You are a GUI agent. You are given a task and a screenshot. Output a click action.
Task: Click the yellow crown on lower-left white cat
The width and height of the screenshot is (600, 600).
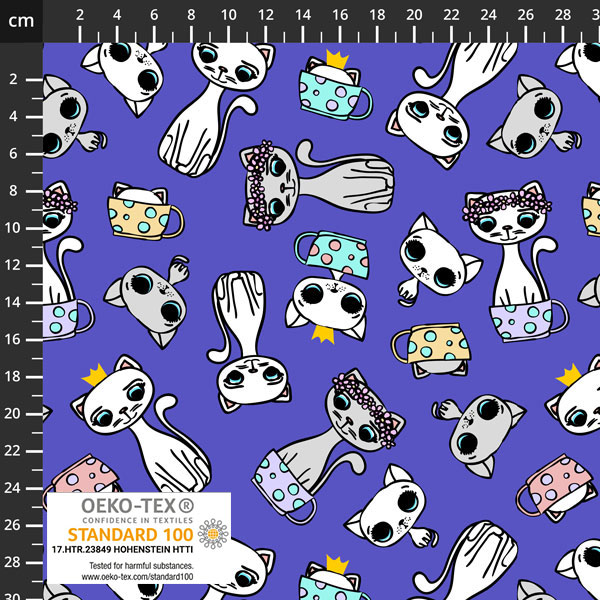[94, 375]
